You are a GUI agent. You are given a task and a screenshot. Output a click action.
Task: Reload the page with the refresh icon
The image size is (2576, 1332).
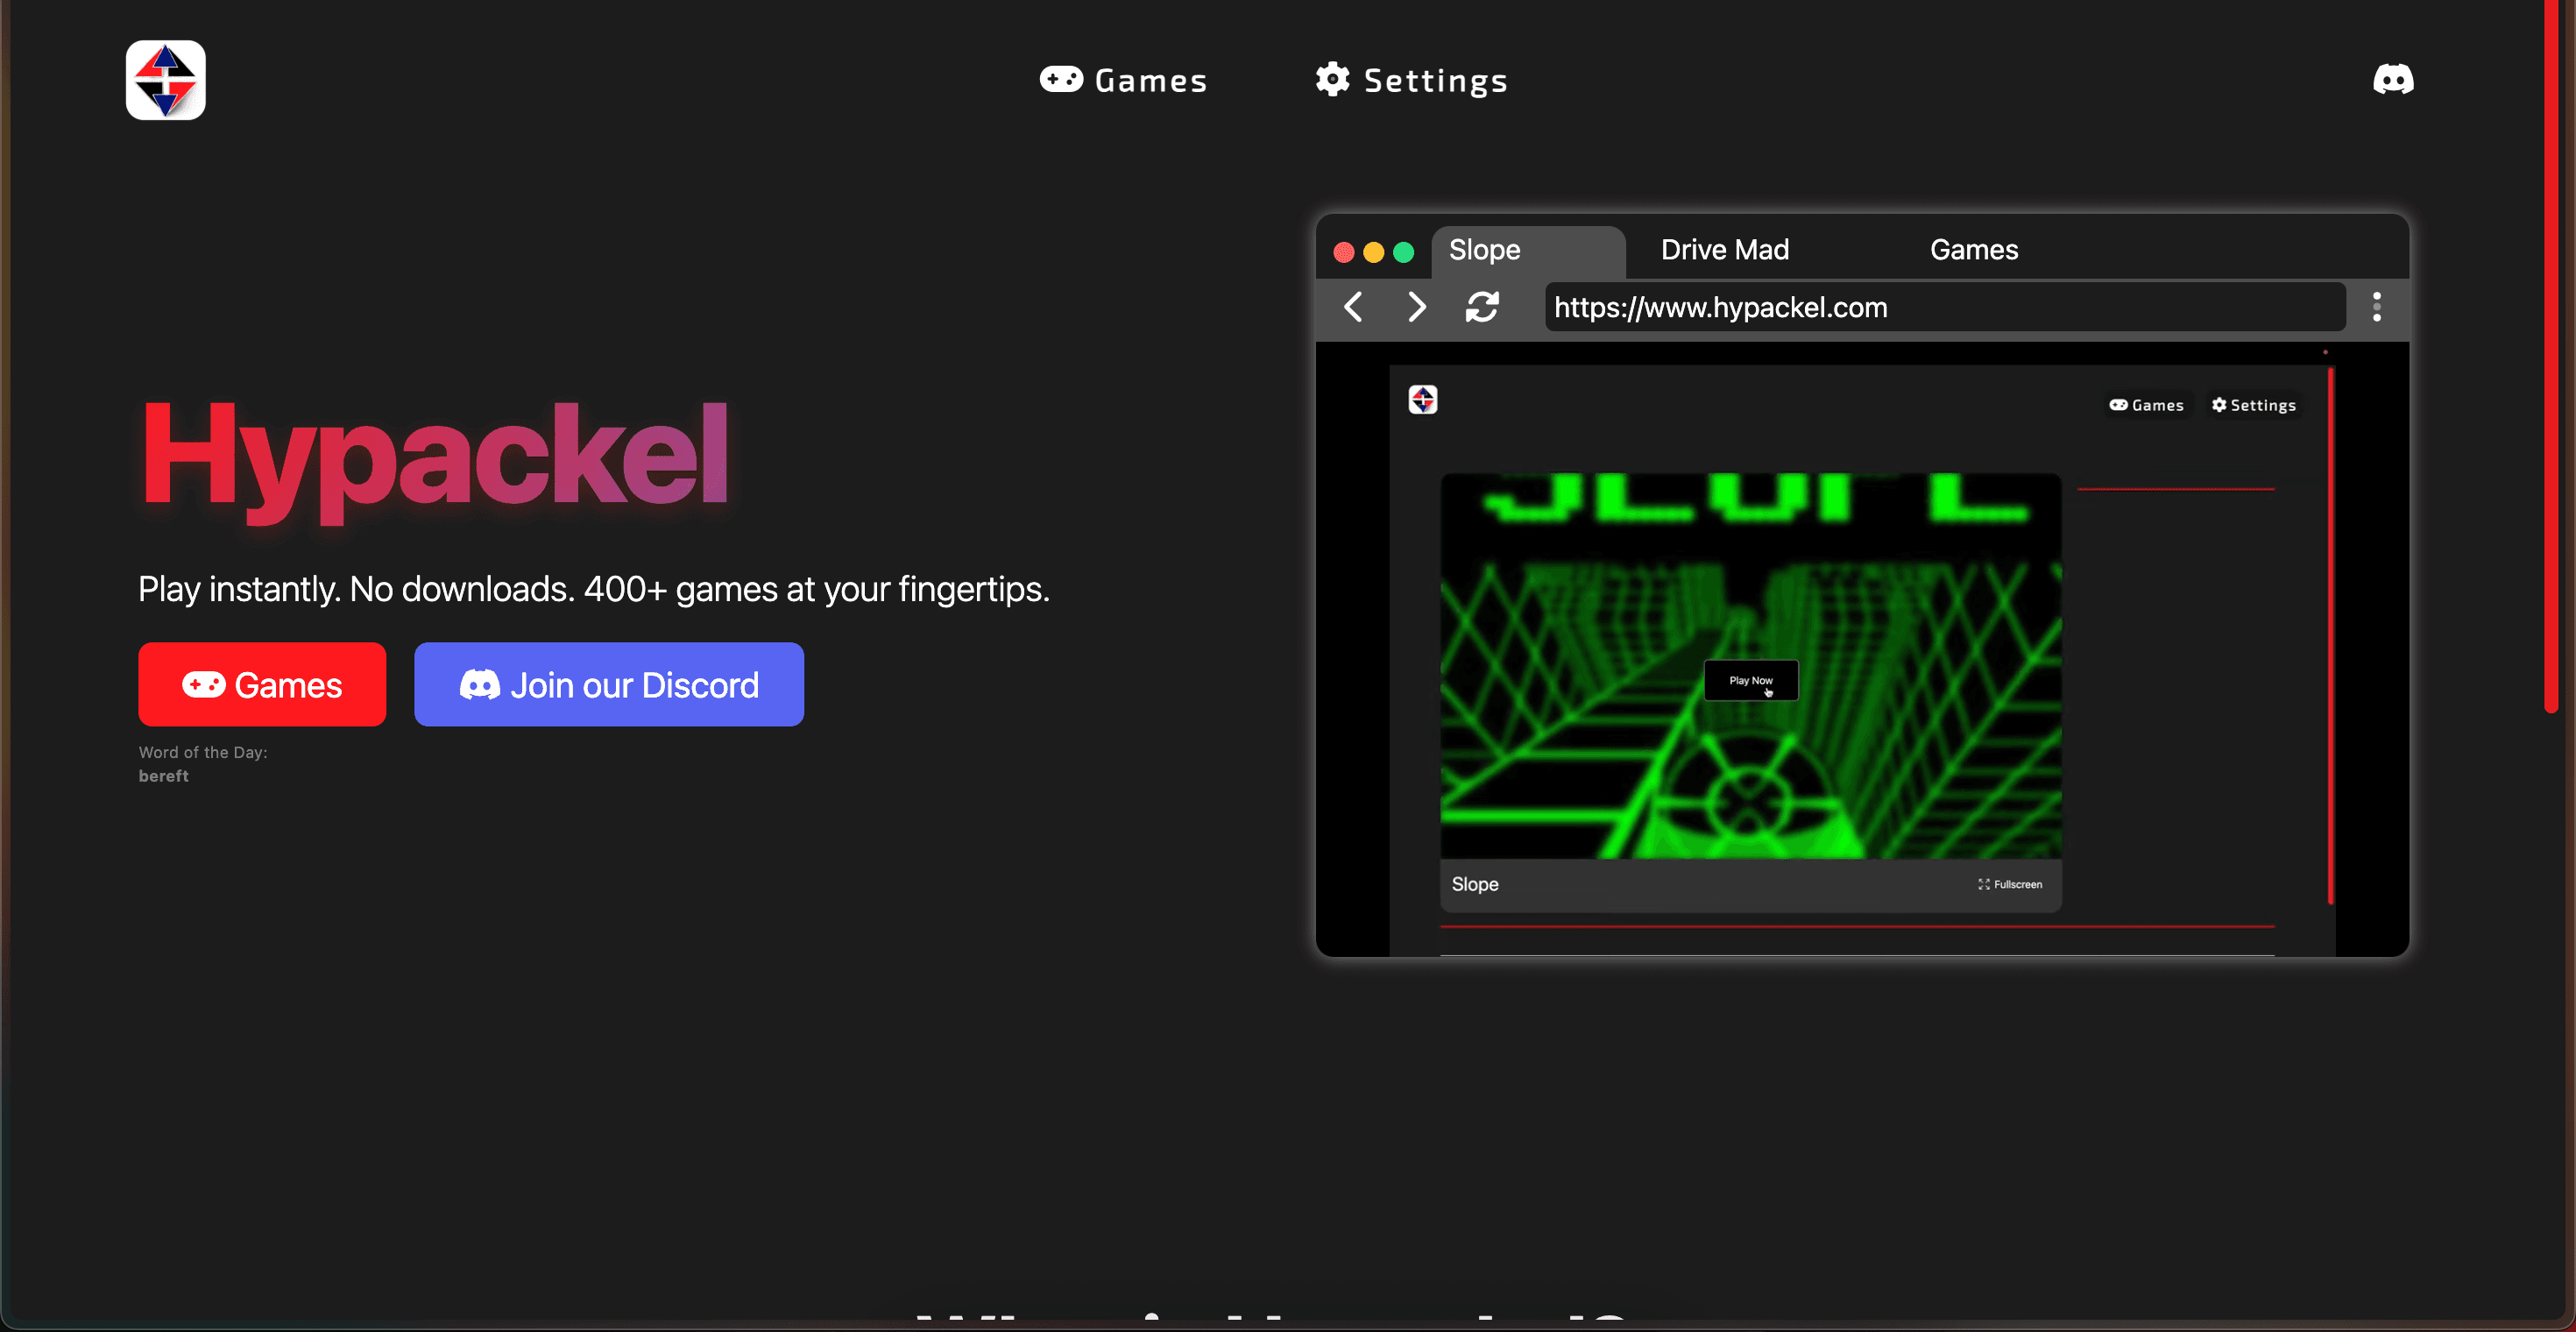(1482, 307)
